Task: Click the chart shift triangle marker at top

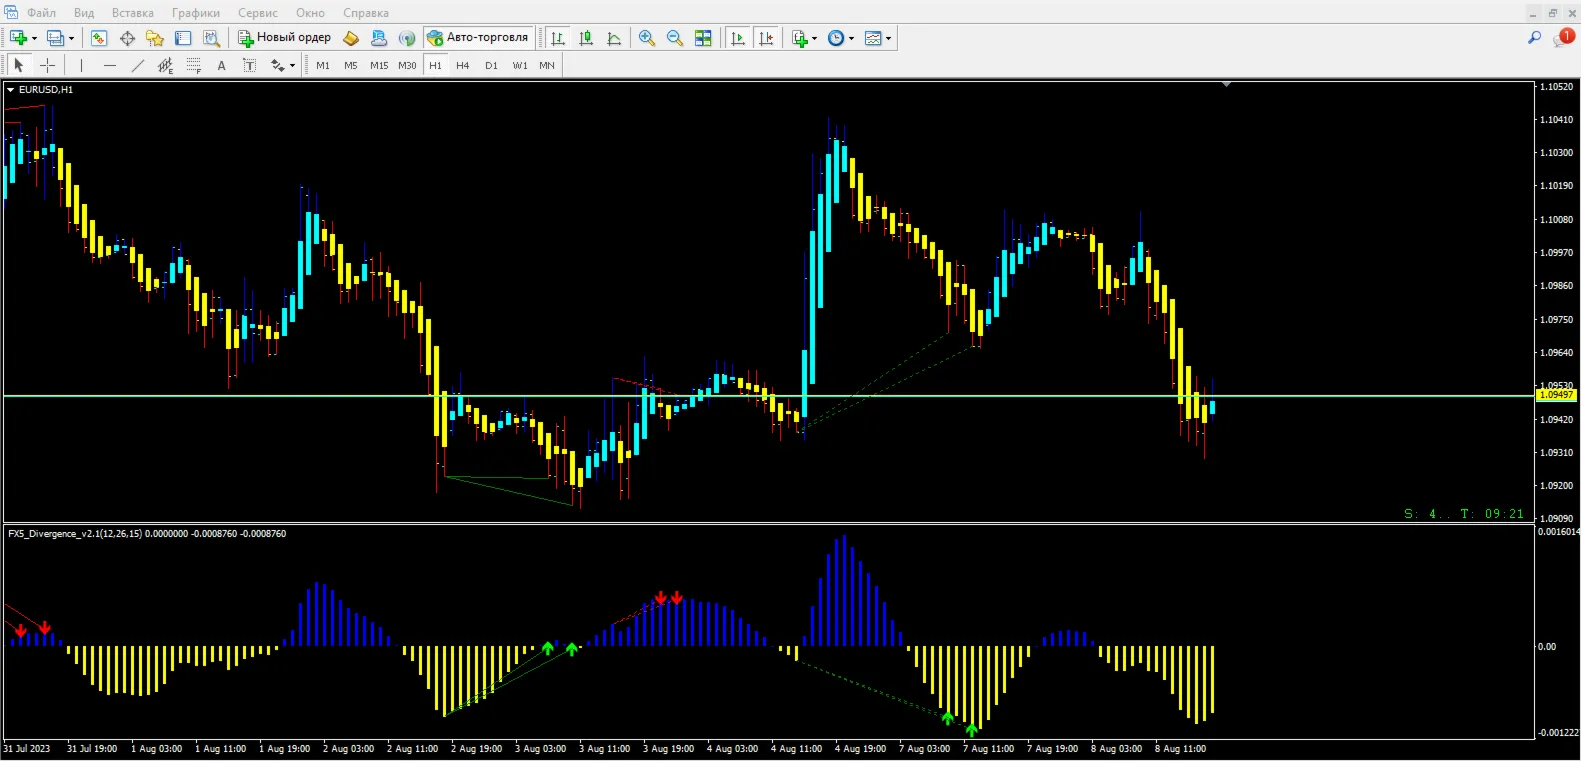Action: [1226, 85]
